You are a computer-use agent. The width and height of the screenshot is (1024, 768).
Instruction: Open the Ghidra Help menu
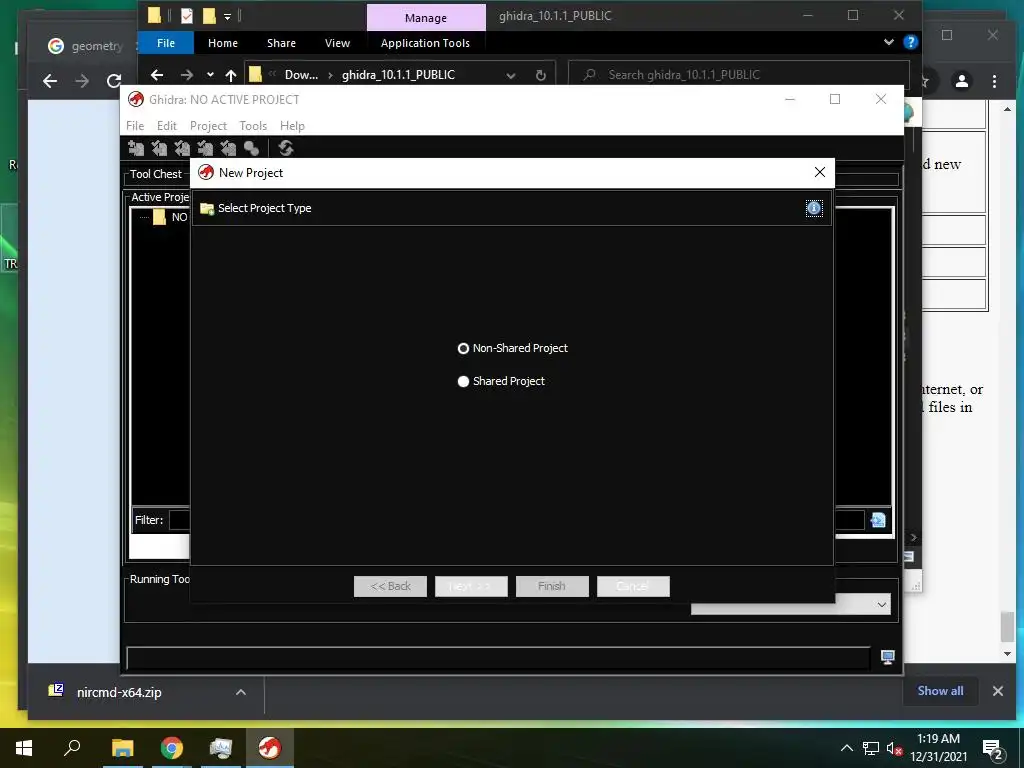pos(292,125)
